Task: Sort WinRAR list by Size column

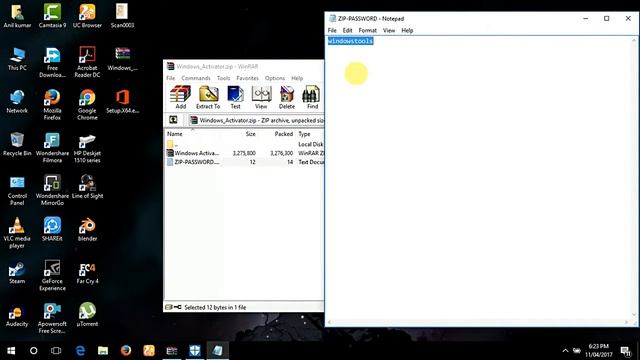Action: pyautogui.click(x=250, y=134)
